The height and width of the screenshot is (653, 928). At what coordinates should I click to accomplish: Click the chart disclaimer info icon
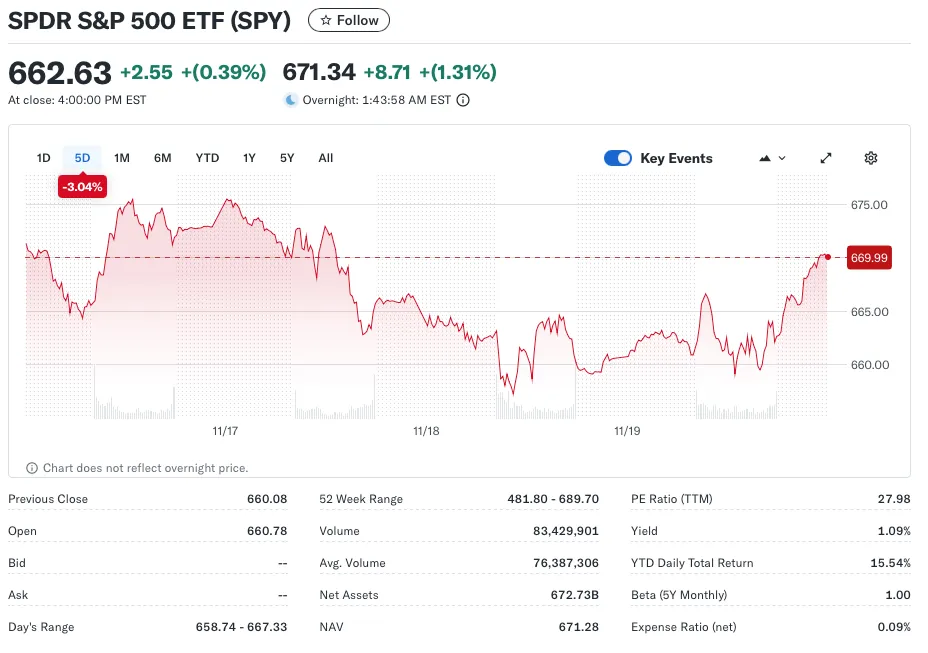(32, 468)
